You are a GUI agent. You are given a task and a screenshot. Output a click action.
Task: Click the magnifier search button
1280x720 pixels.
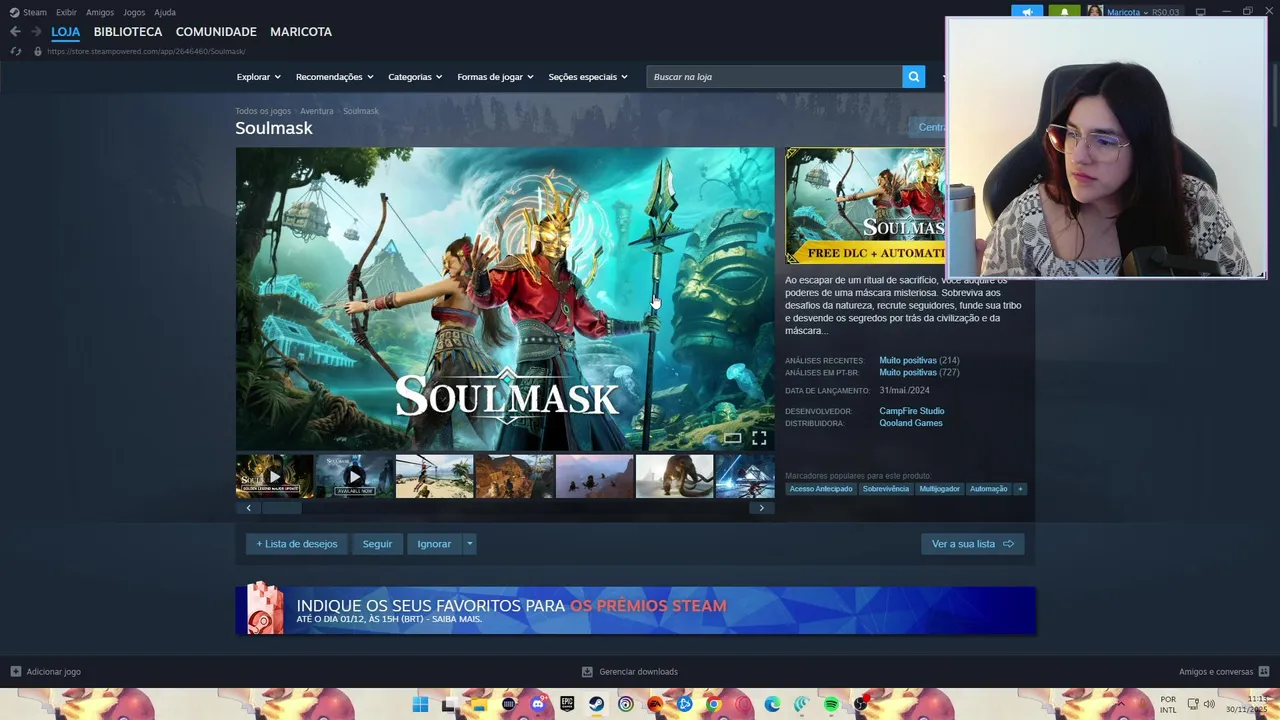tap(914, 77)
